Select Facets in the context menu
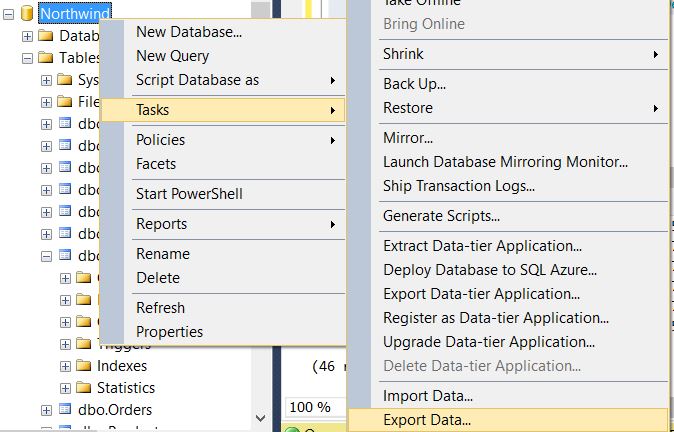The width and height of the screenshot is (674, 432). [224, 164]
